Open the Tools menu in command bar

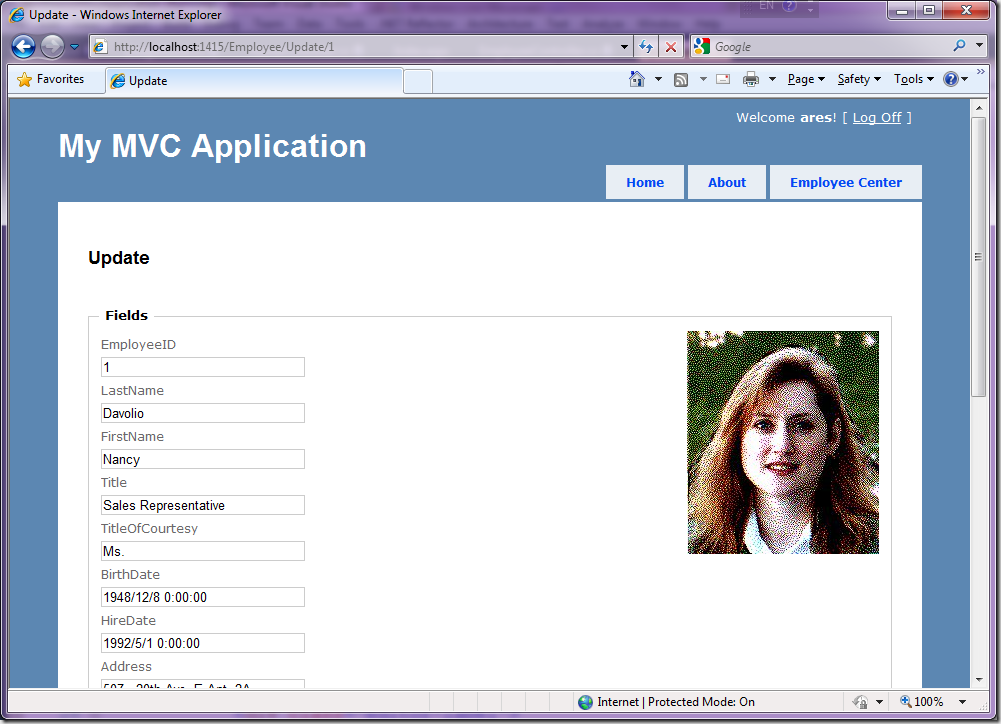[913, 80]
